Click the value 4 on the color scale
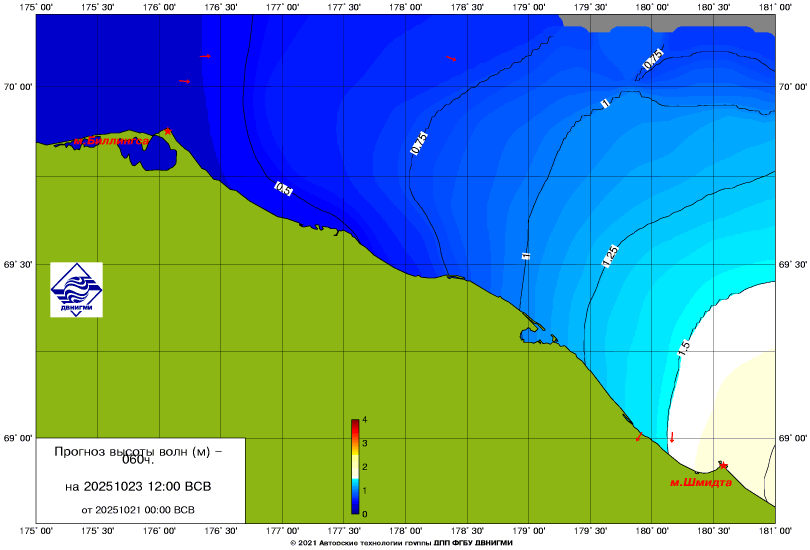The height and width of the screenshot is (550, 810). pos(366,419)
